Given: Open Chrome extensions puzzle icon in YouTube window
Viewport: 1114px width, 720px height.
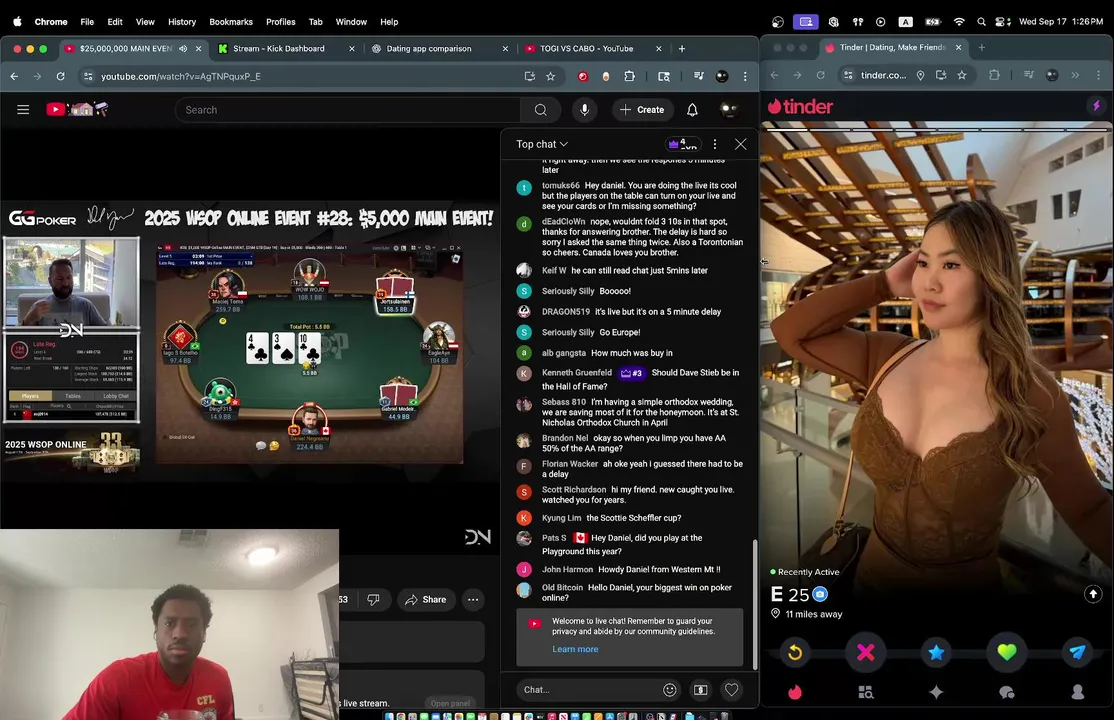Looking at the screenshot, I should pos(629,76).
